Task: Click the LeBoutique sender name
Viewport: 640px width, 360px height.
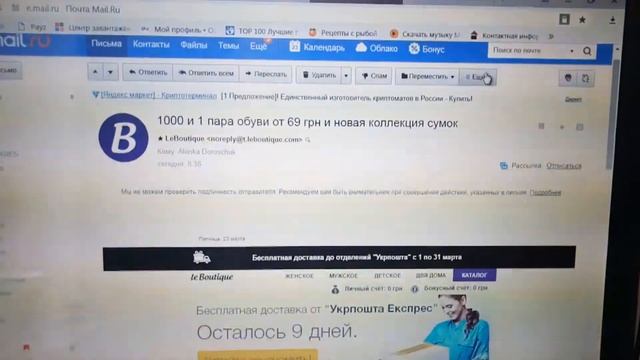Action: (184, 139)
